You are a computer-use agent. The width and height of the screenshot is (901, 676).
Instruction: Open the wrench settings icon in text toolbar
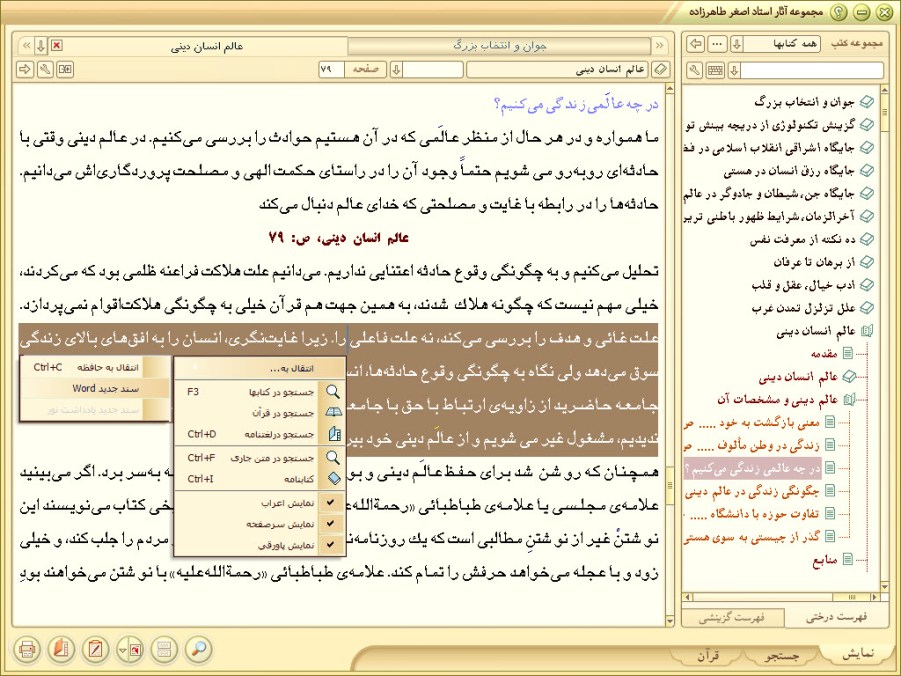pyautogui.click(x=45, y=70)
